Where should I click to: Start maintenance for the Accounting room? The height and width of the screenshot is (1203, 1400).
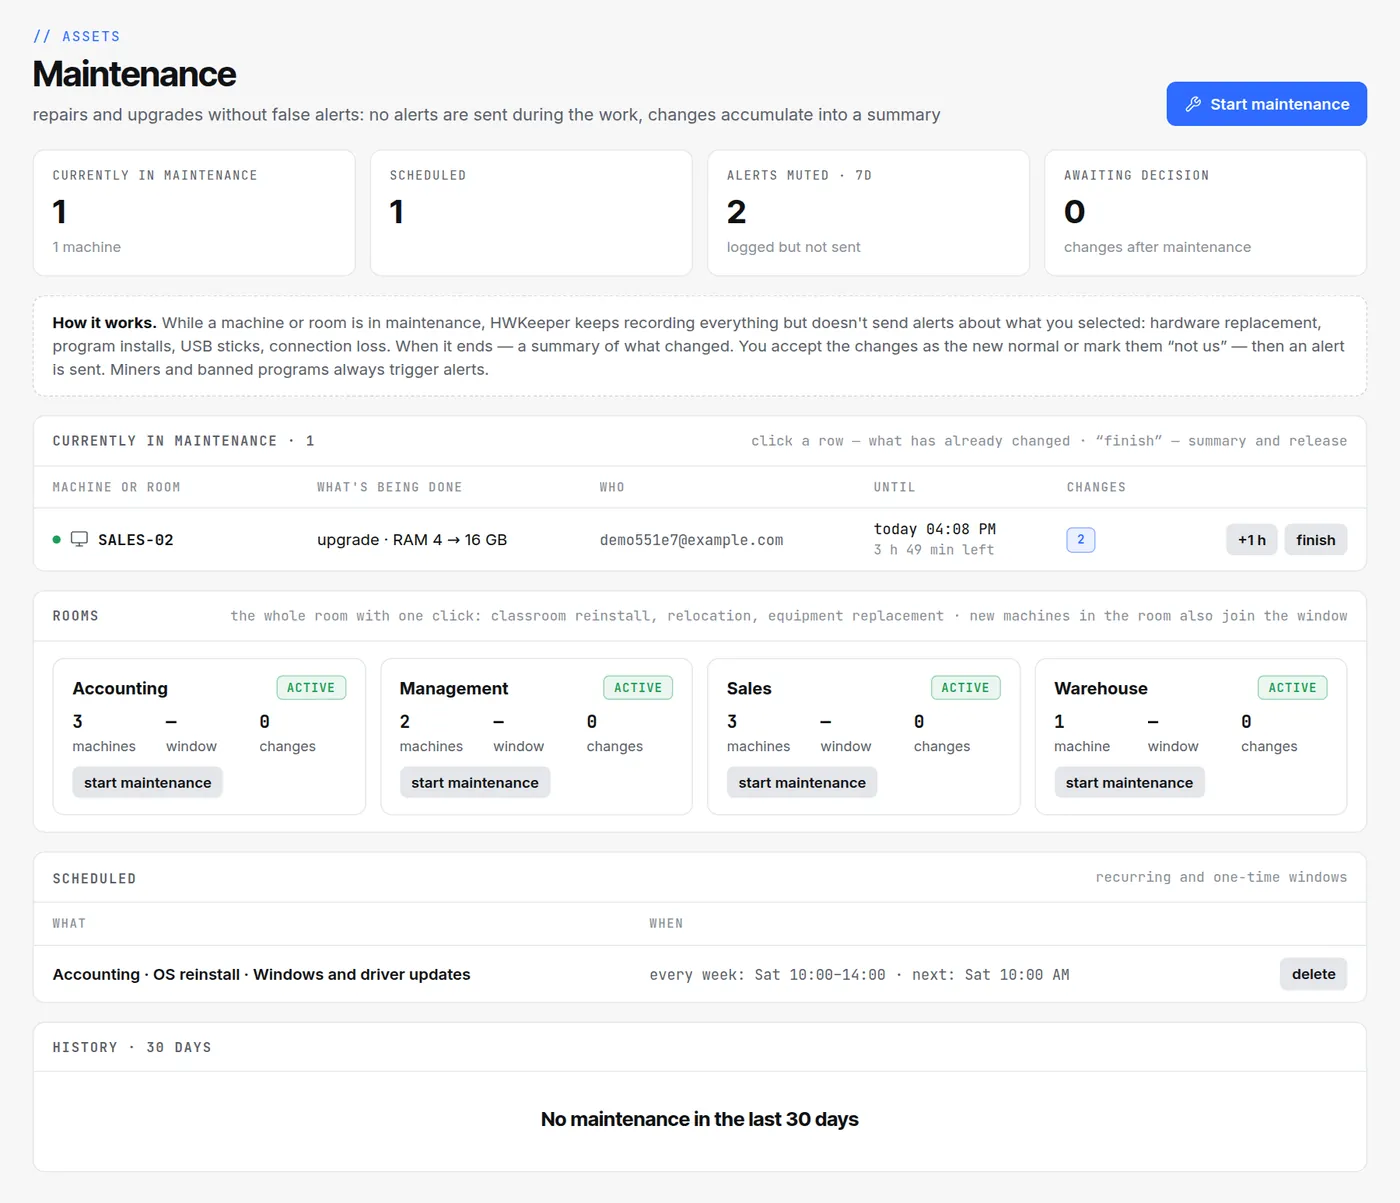click(x=147, y=782)
